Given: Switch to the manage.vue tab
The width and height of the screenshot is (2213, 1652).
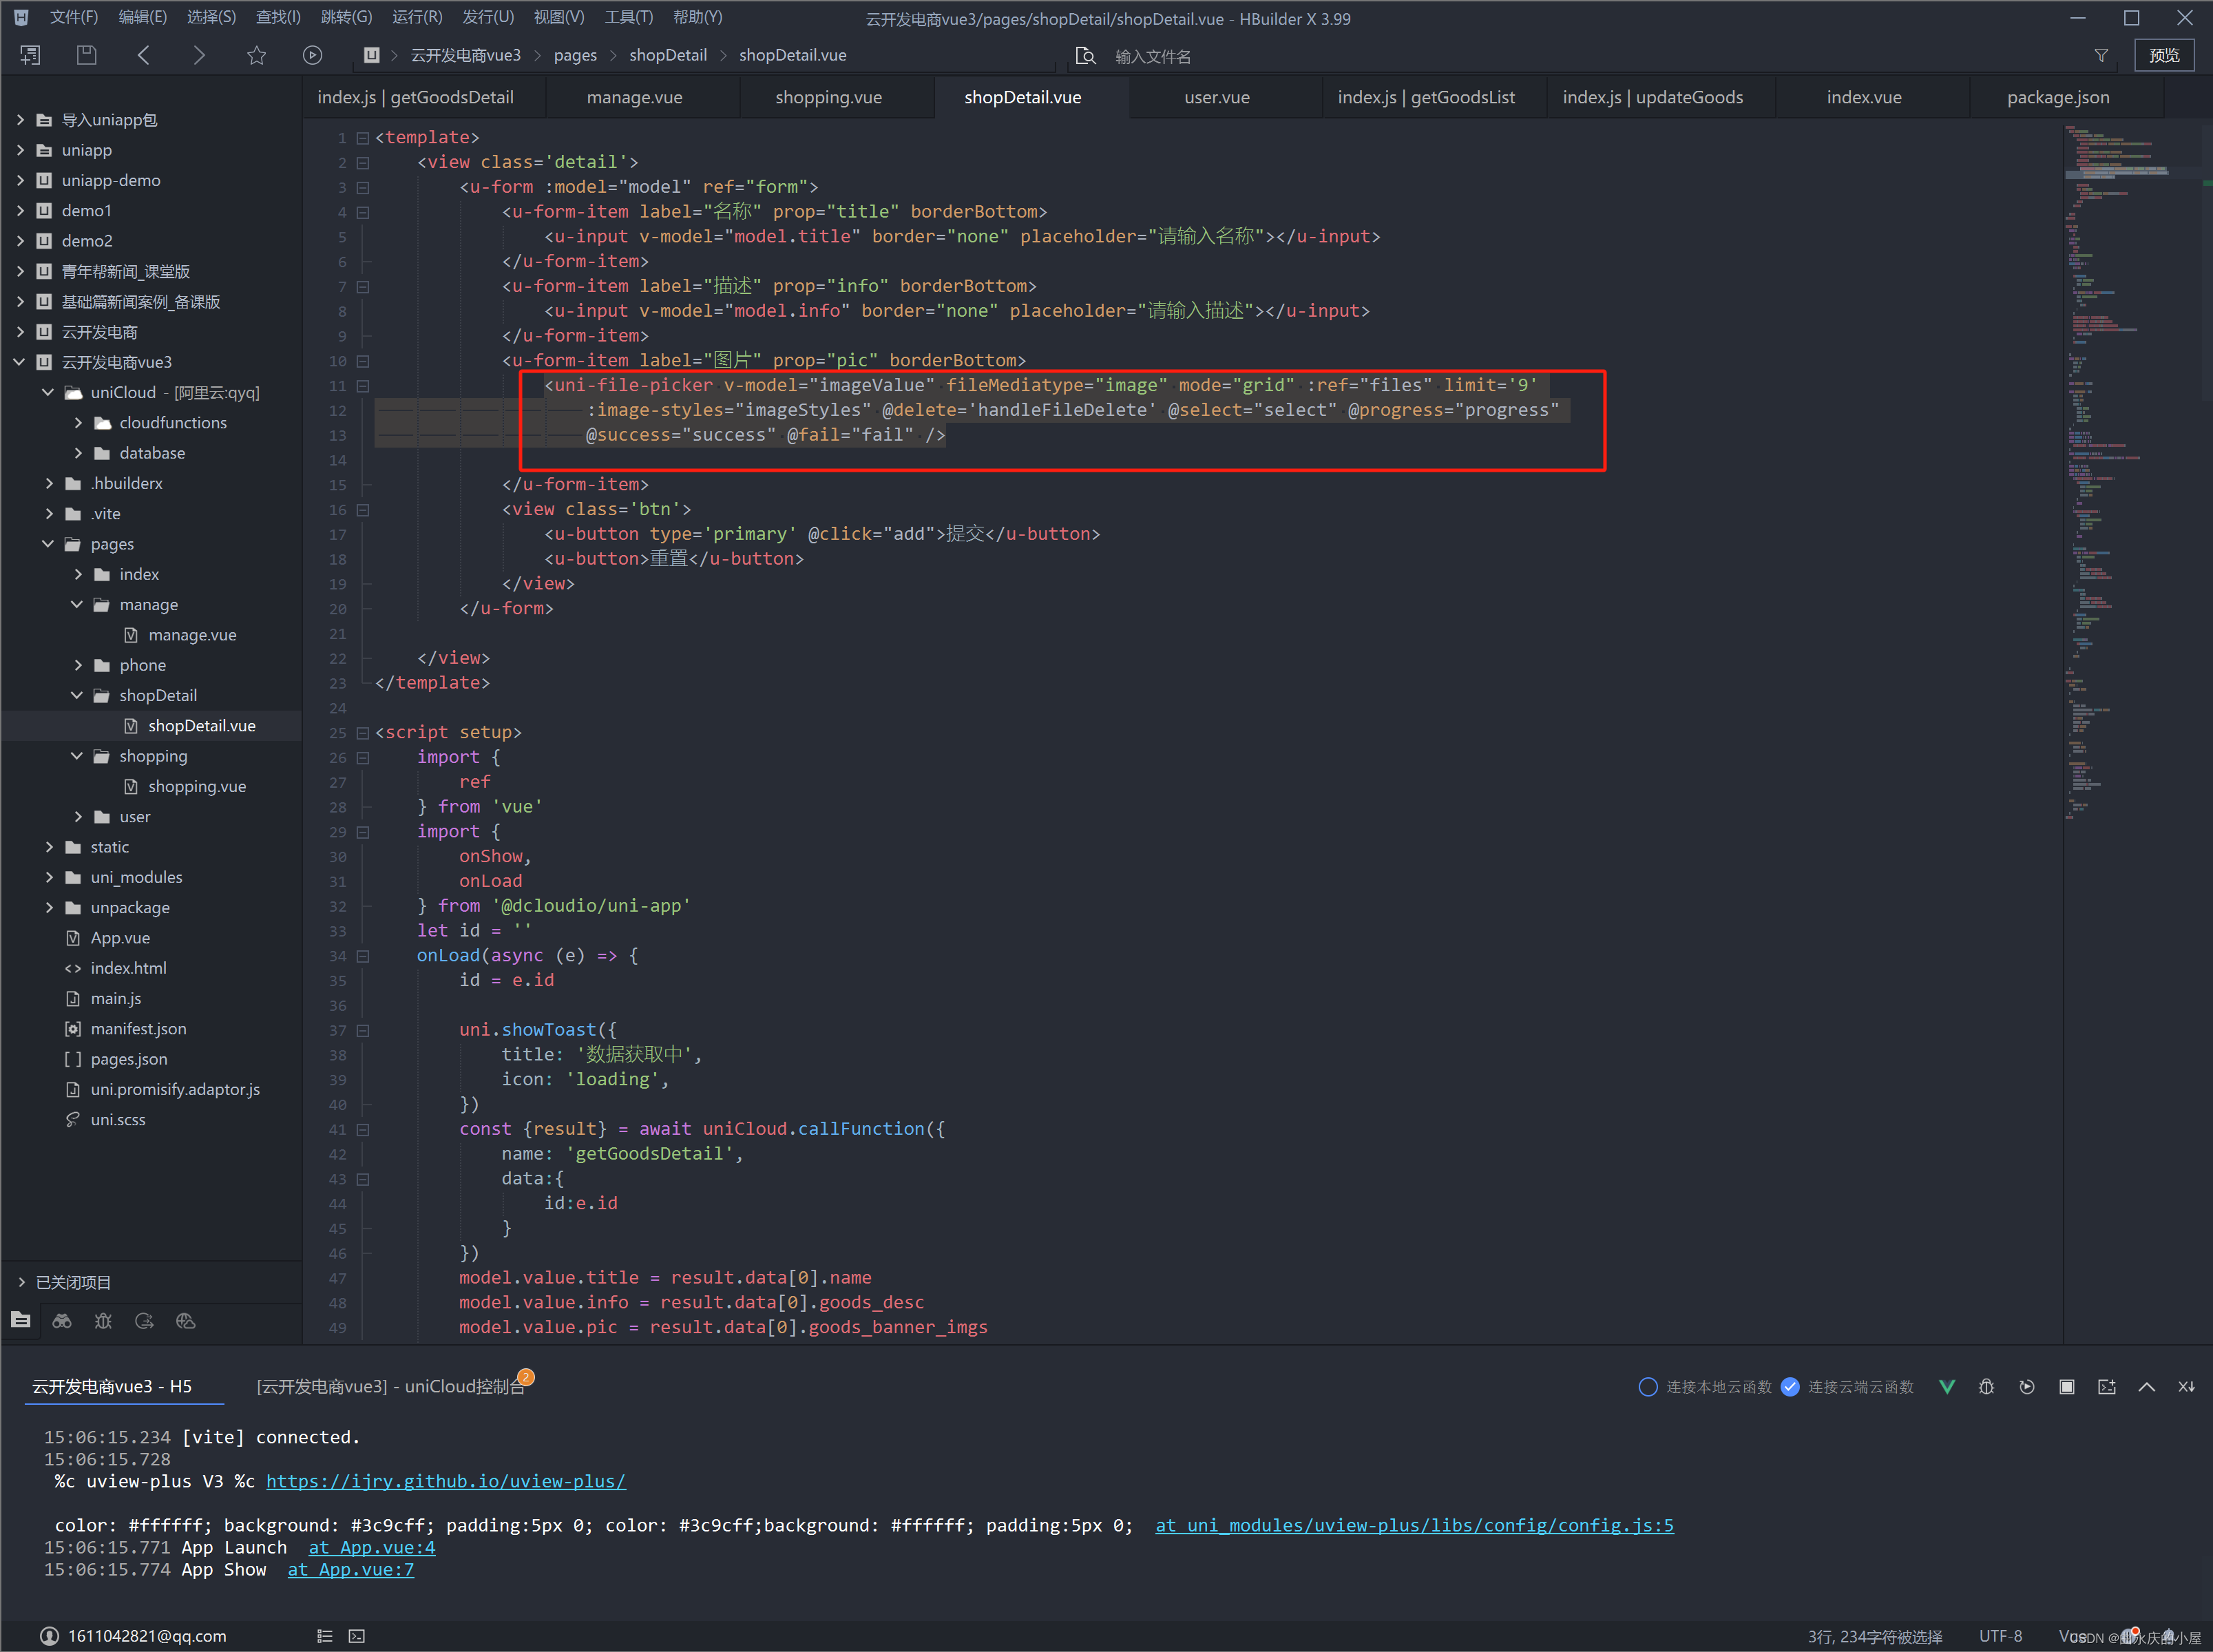Looking at the screenshot, I should pyautogui.click(x=634, y=97).
